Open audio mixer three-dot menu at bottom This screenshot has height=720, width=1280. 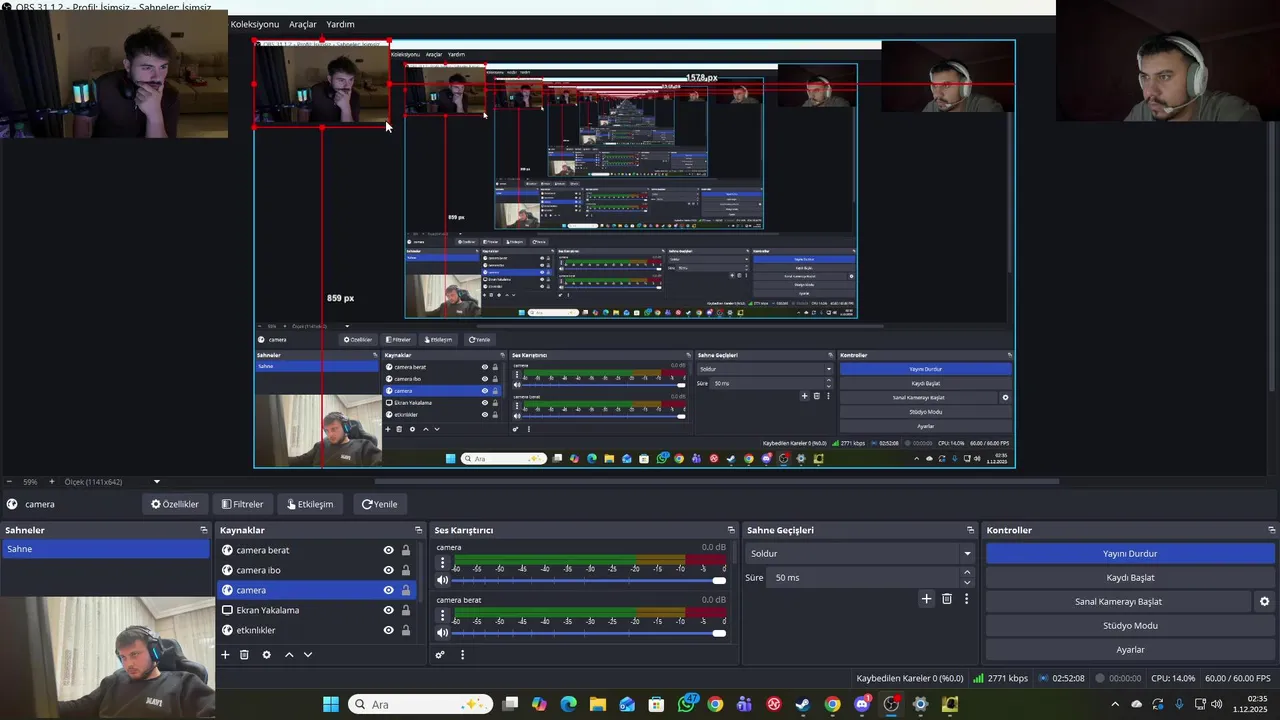point(462,655)
